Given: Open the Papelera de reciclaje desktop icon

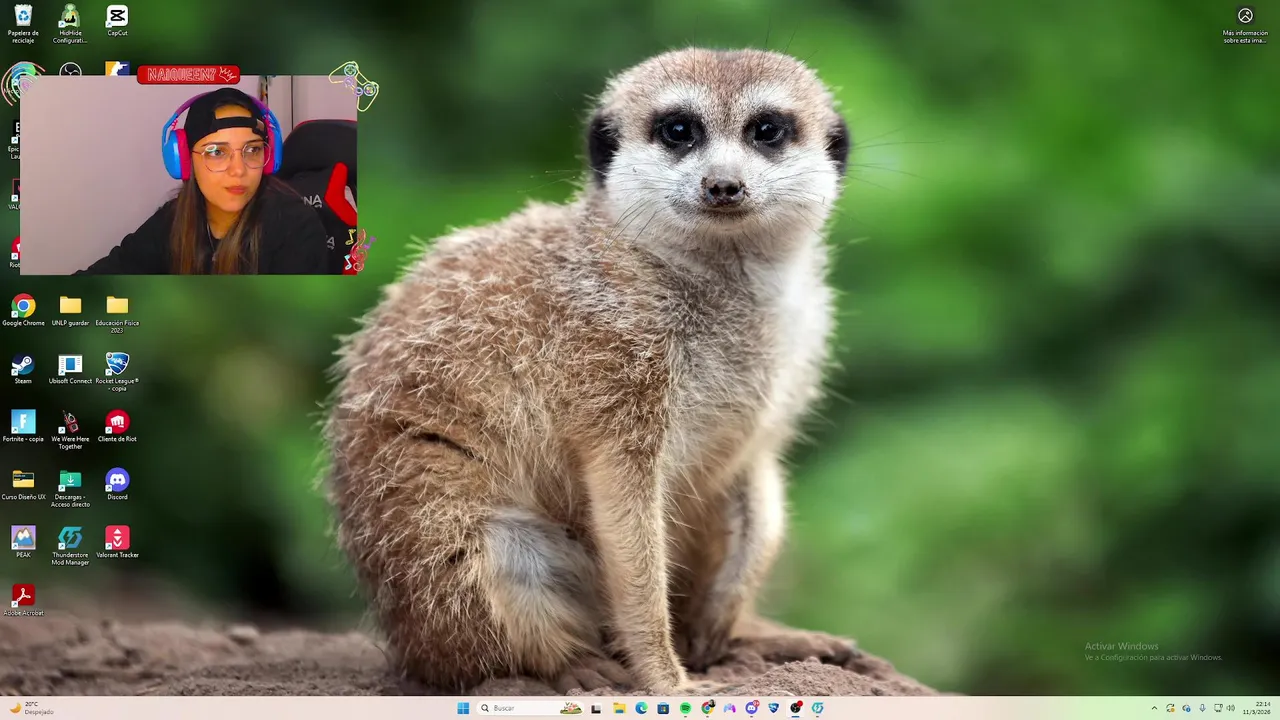Looking at the screenshot, I should 23,24.
